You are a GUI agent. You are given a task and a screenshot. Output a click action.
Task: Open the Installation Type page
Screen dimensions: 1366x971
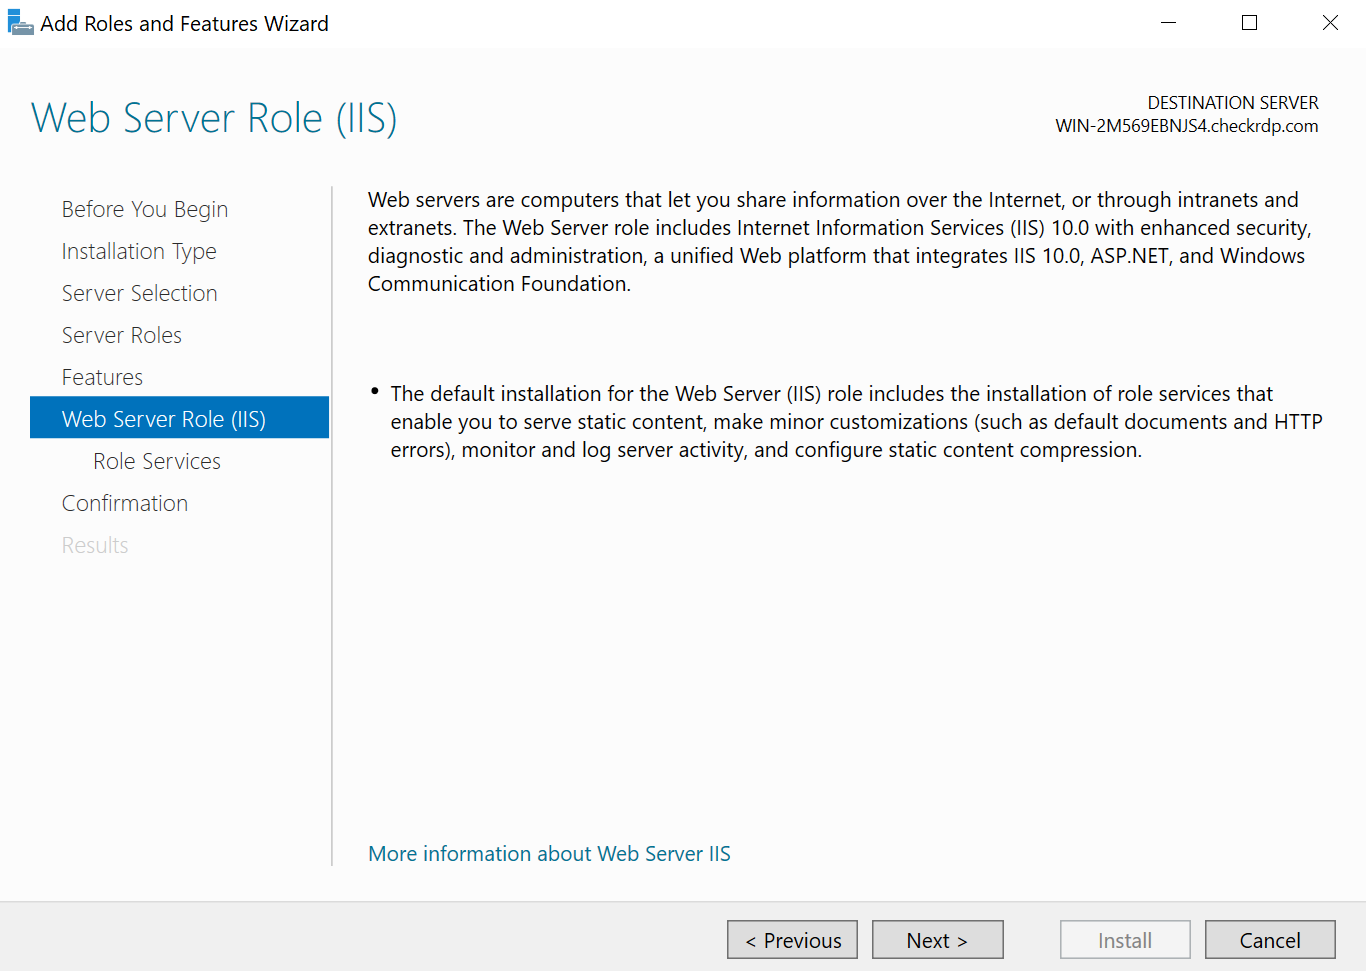139,251
